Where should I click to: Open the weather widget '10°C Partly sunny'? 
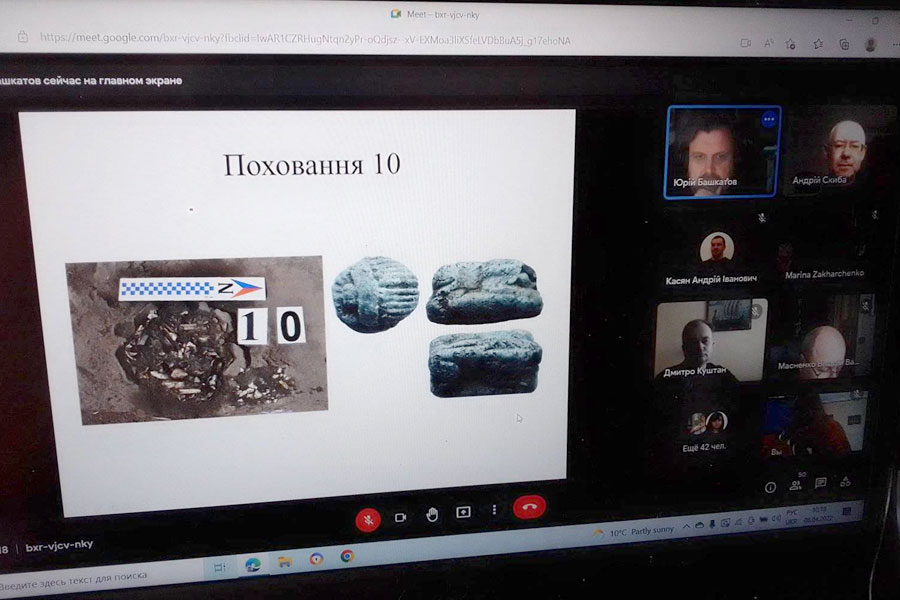tap(634, 532)
